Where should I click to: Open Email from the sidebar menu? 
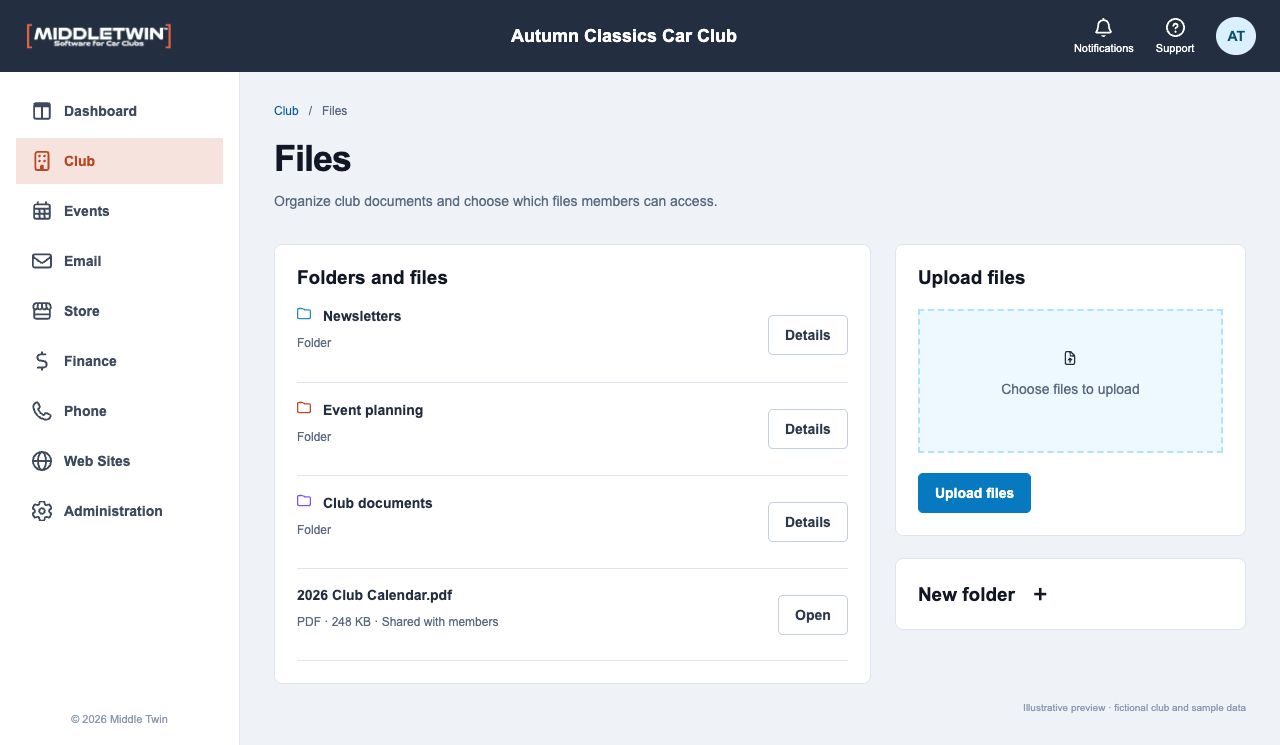119,261
